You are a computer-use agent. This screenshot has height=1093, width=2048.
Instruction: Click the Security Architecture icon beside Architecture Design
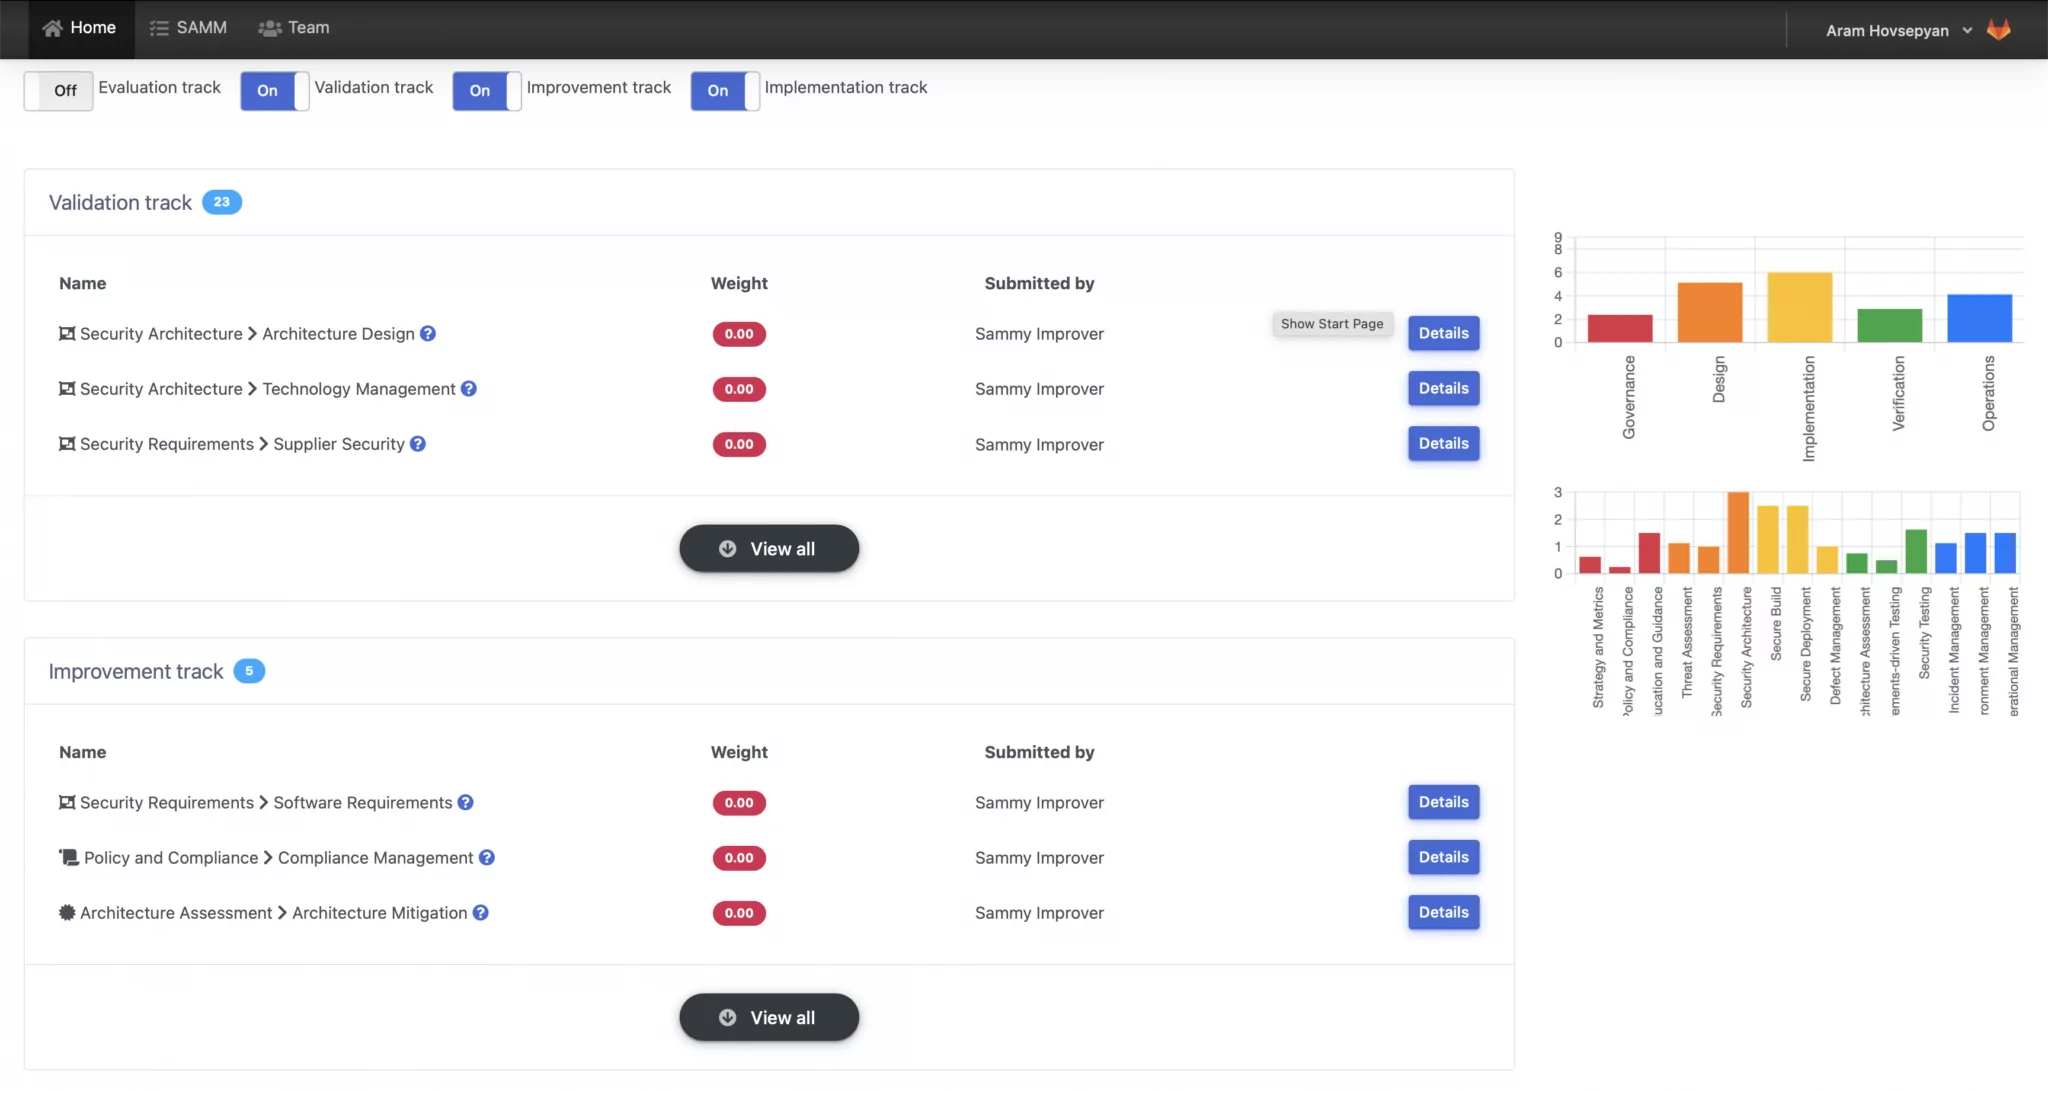67,334
